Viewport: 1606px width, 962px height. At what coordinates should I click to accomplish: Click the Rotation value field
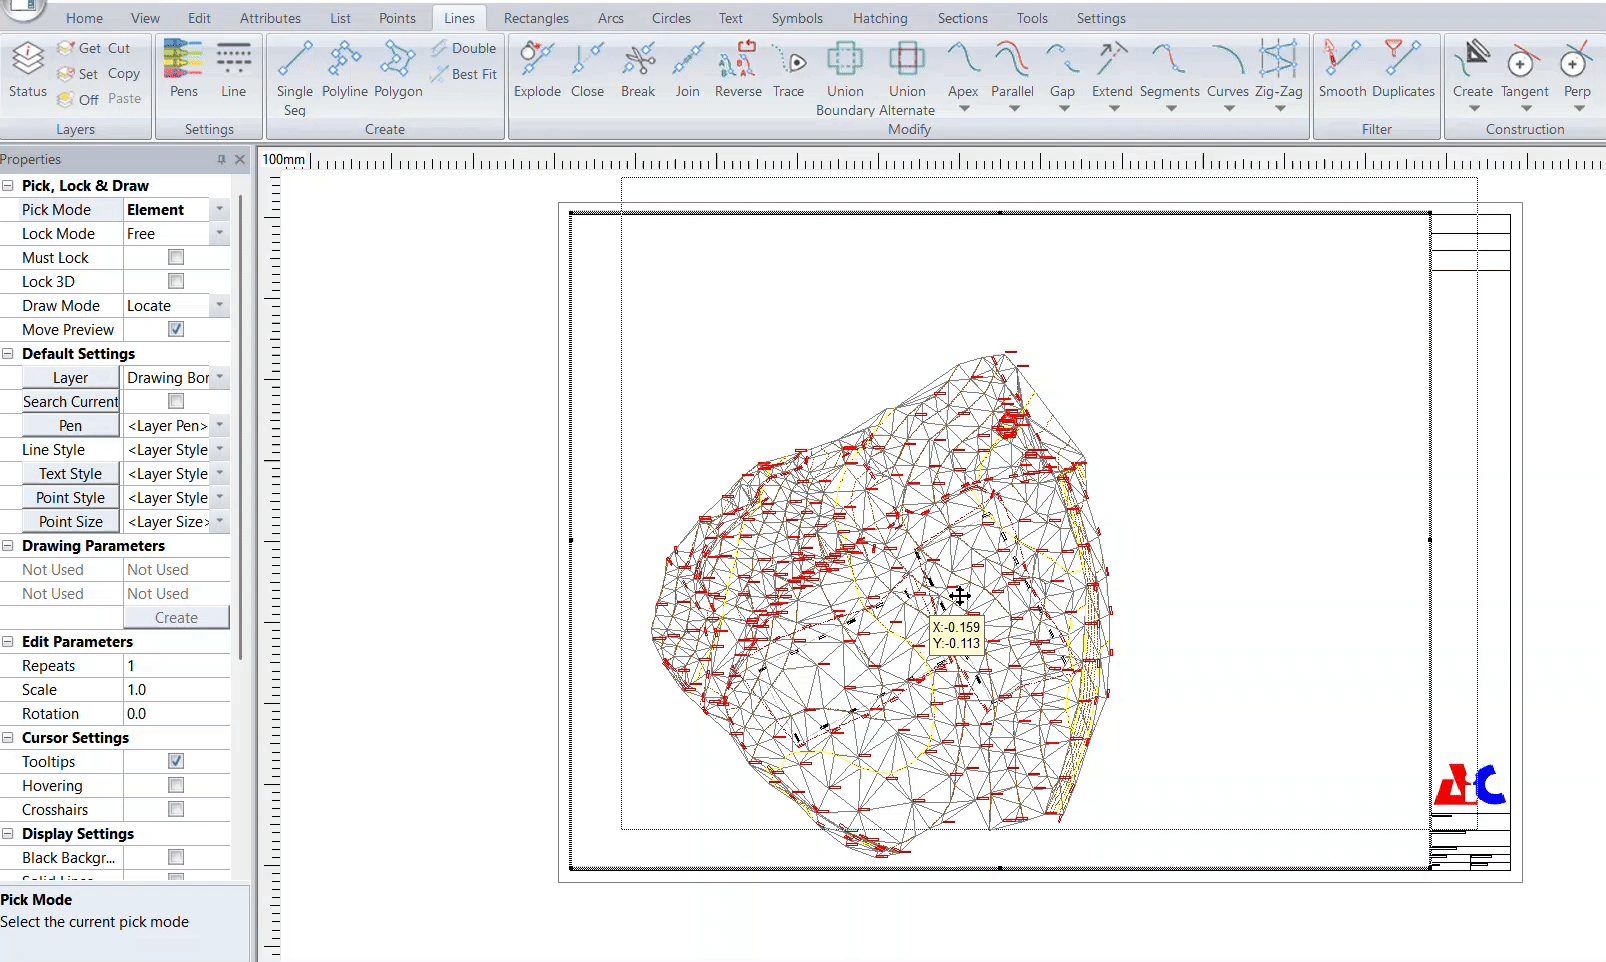click(176, 713)
